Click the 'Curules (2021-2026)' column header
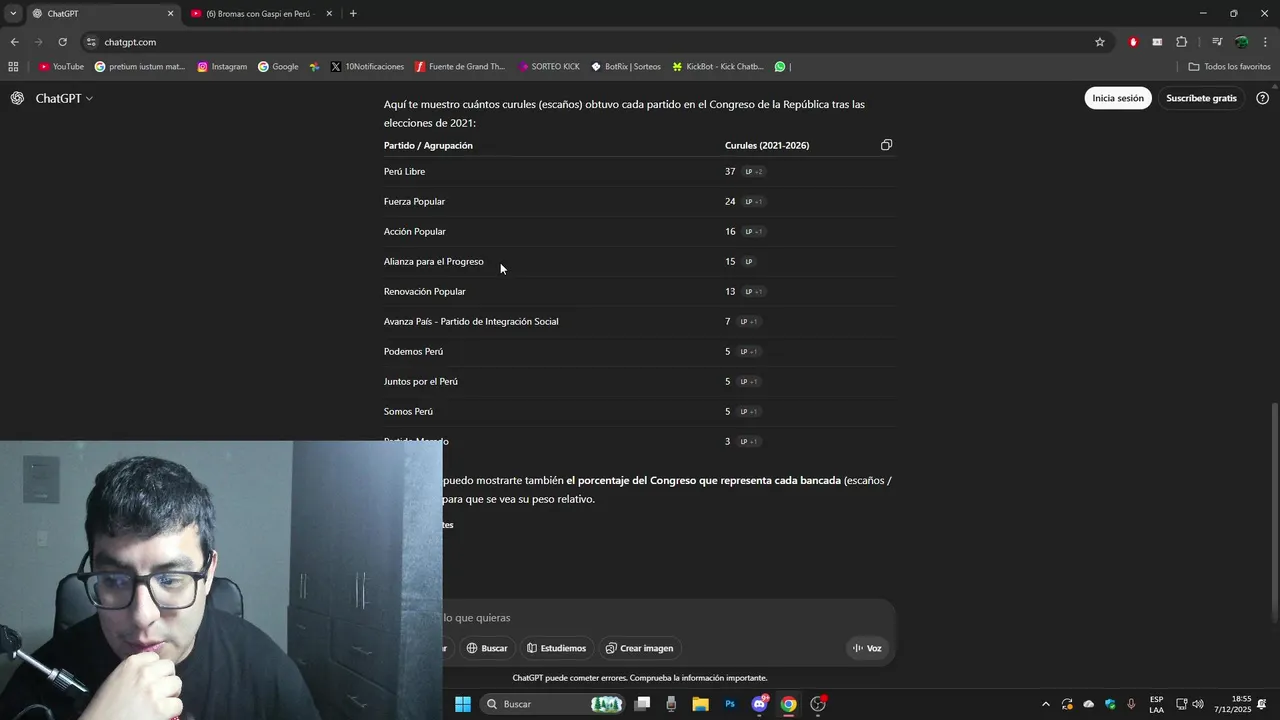The height and width of the screenshot is (720, 1280). point(767,146)
